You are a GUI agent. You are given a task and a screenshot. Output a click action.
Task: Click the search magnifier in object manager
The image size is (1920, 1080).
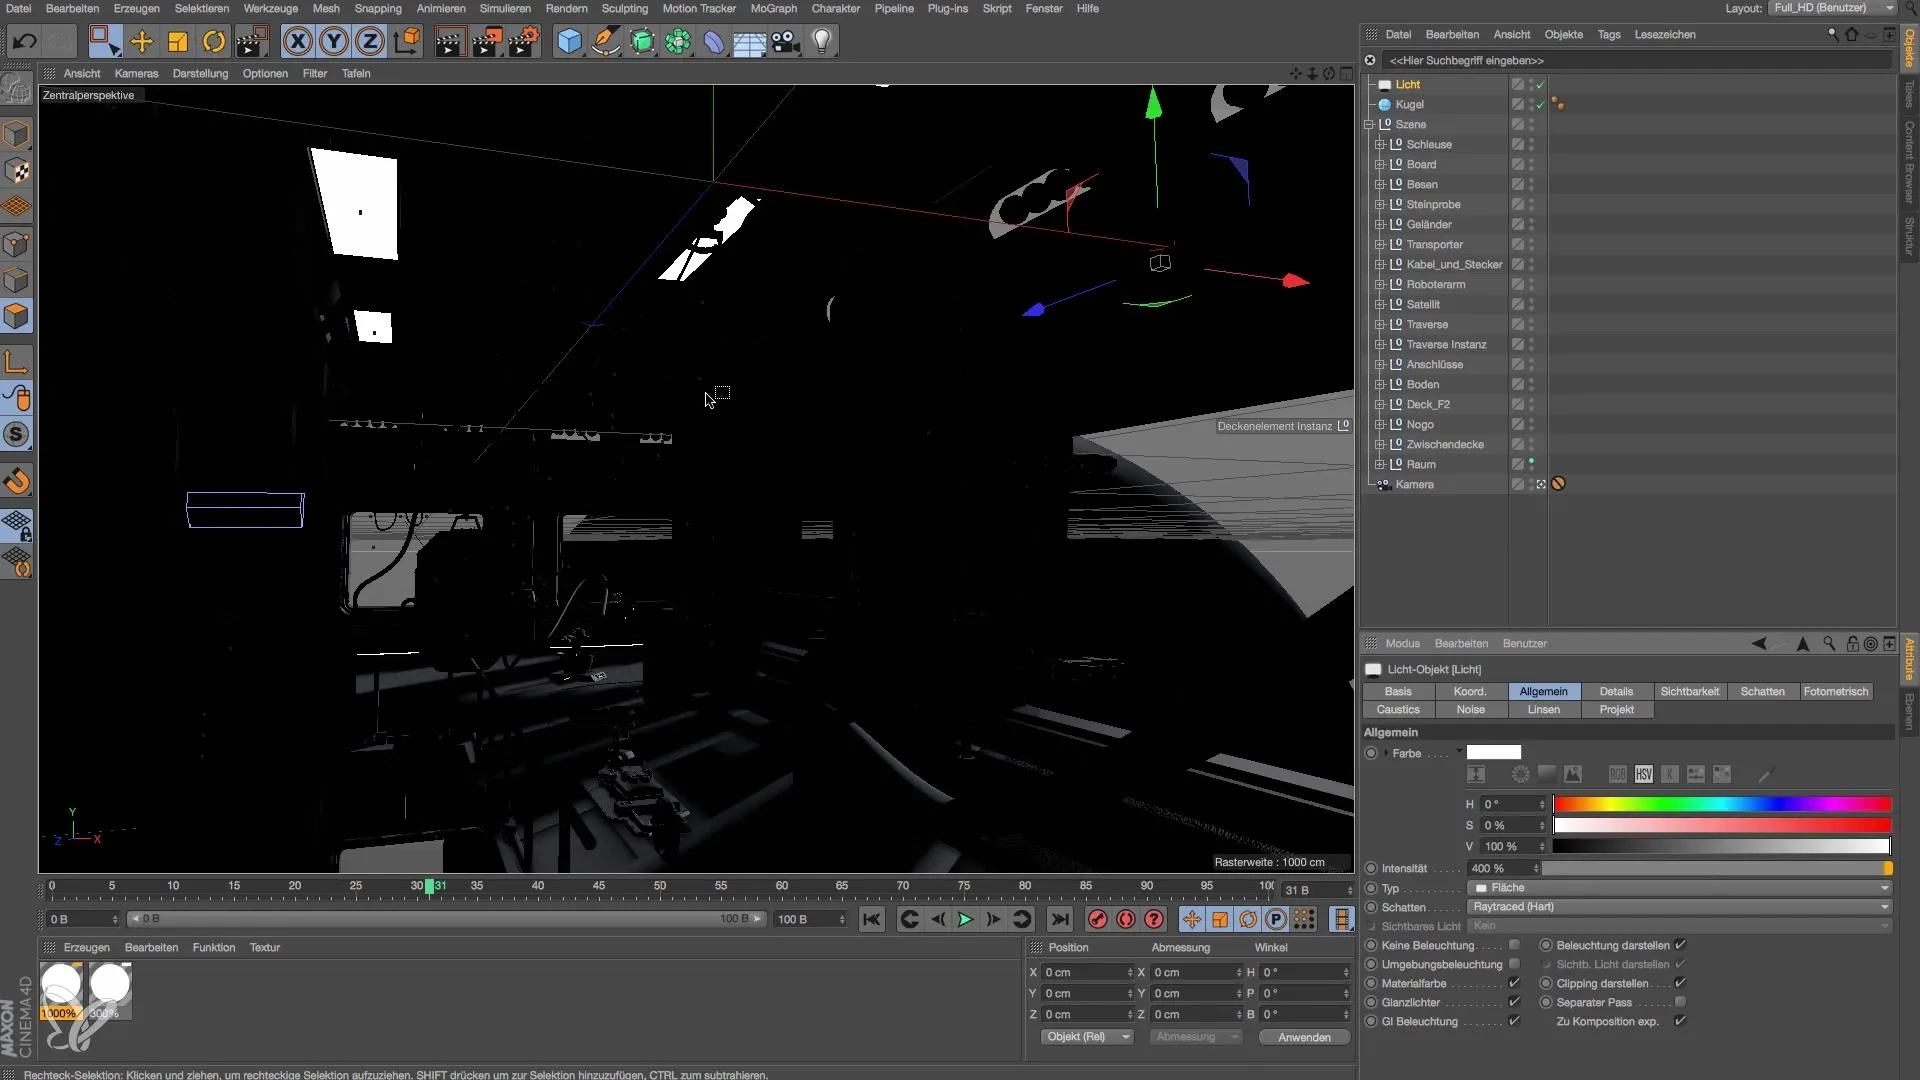(x=1833, y=34)
